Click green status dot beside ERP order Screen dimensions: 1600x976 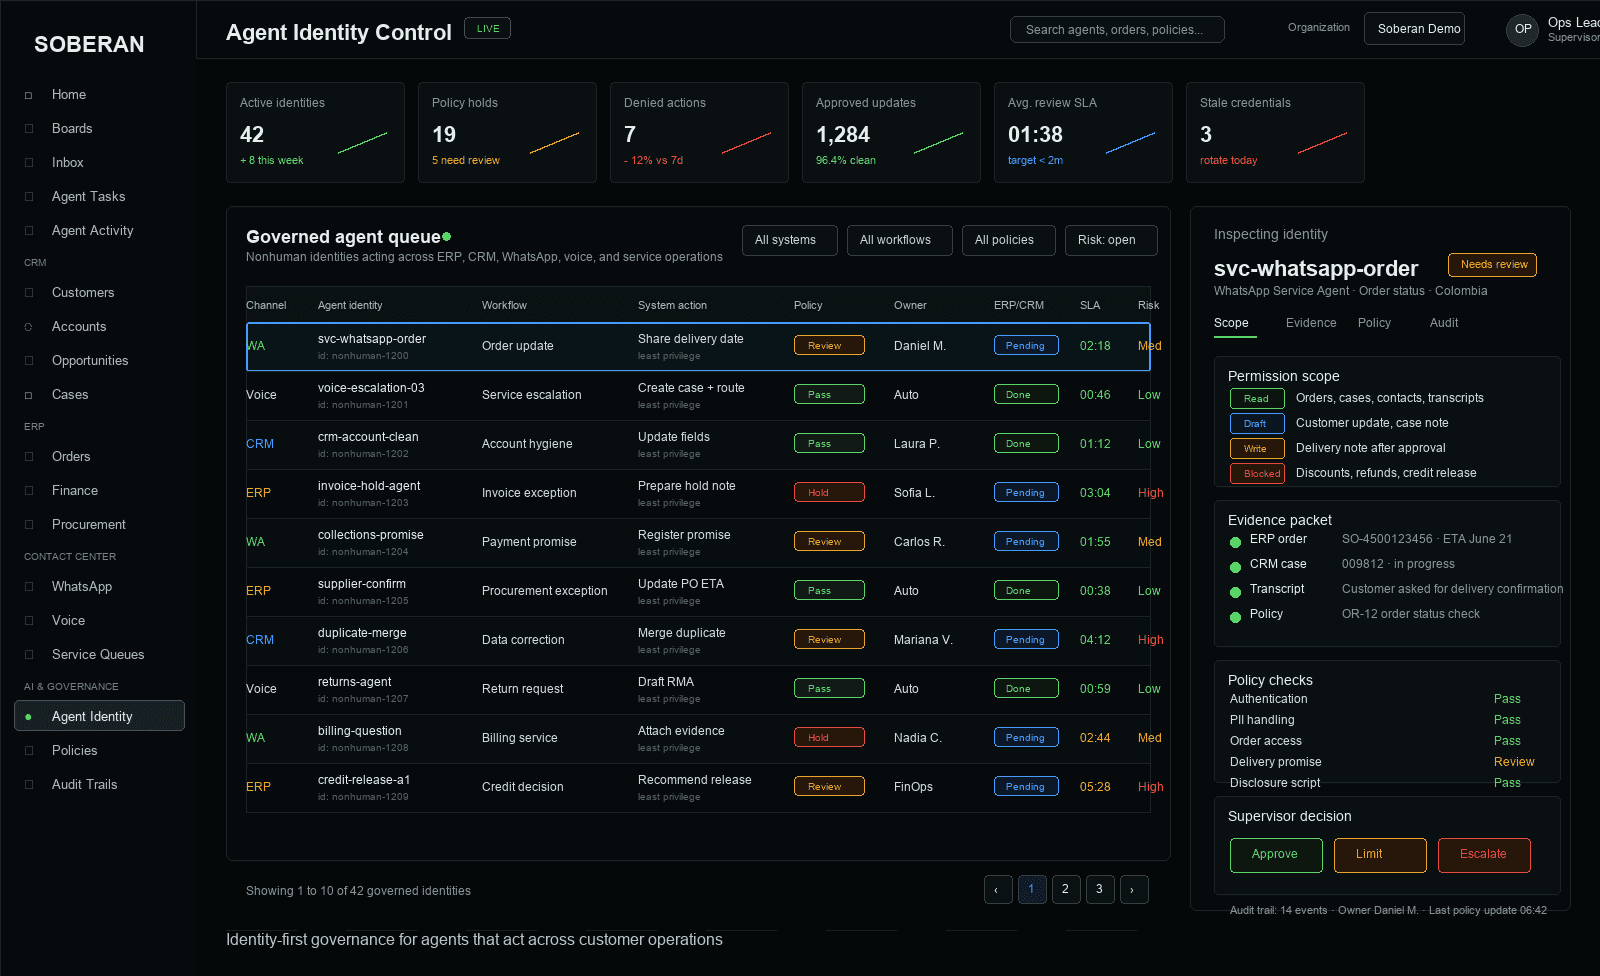pos(1235,542)
